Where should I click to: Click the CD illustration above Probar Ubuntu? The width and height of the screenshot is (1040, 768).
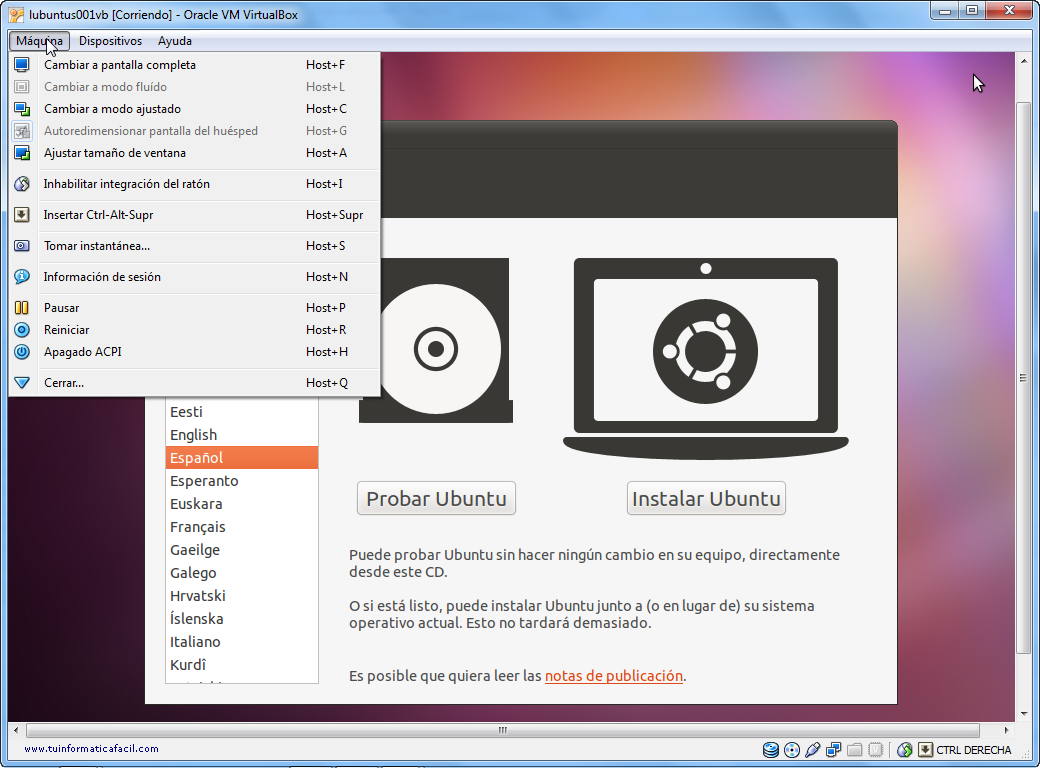click(x=436, y=340)
